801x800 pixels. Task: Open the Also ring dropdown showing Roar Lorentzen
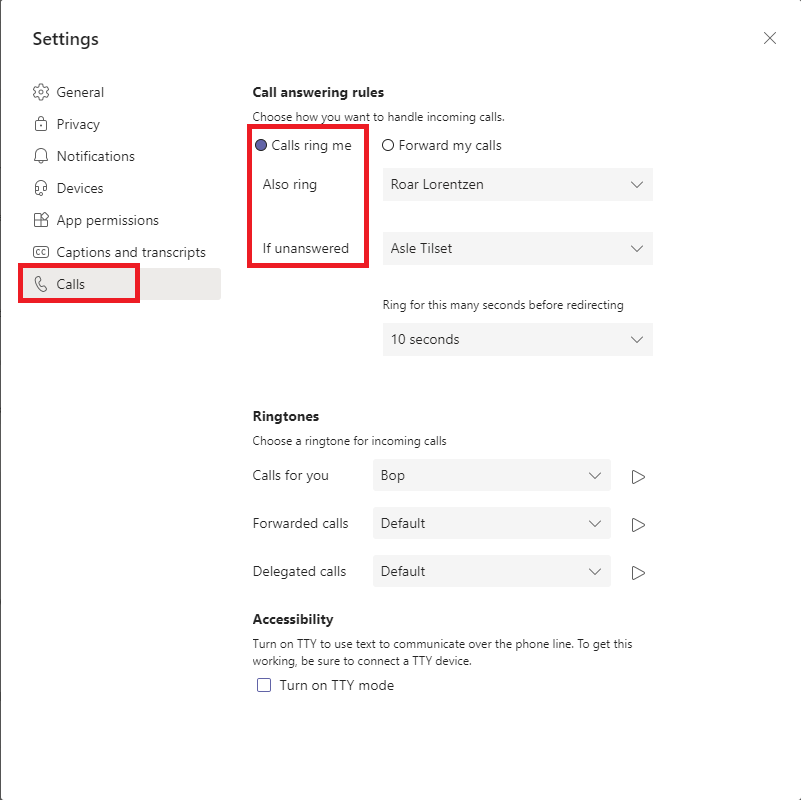point(517,184)
